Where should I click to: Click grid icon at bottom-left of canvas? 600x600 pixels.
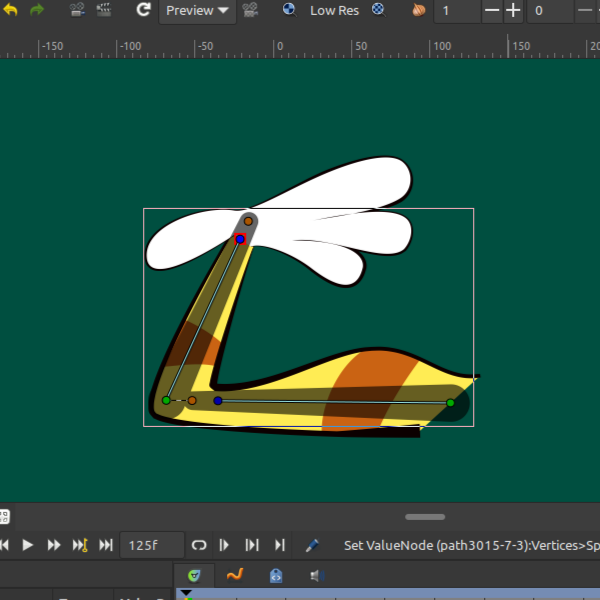tap(4, 517)
